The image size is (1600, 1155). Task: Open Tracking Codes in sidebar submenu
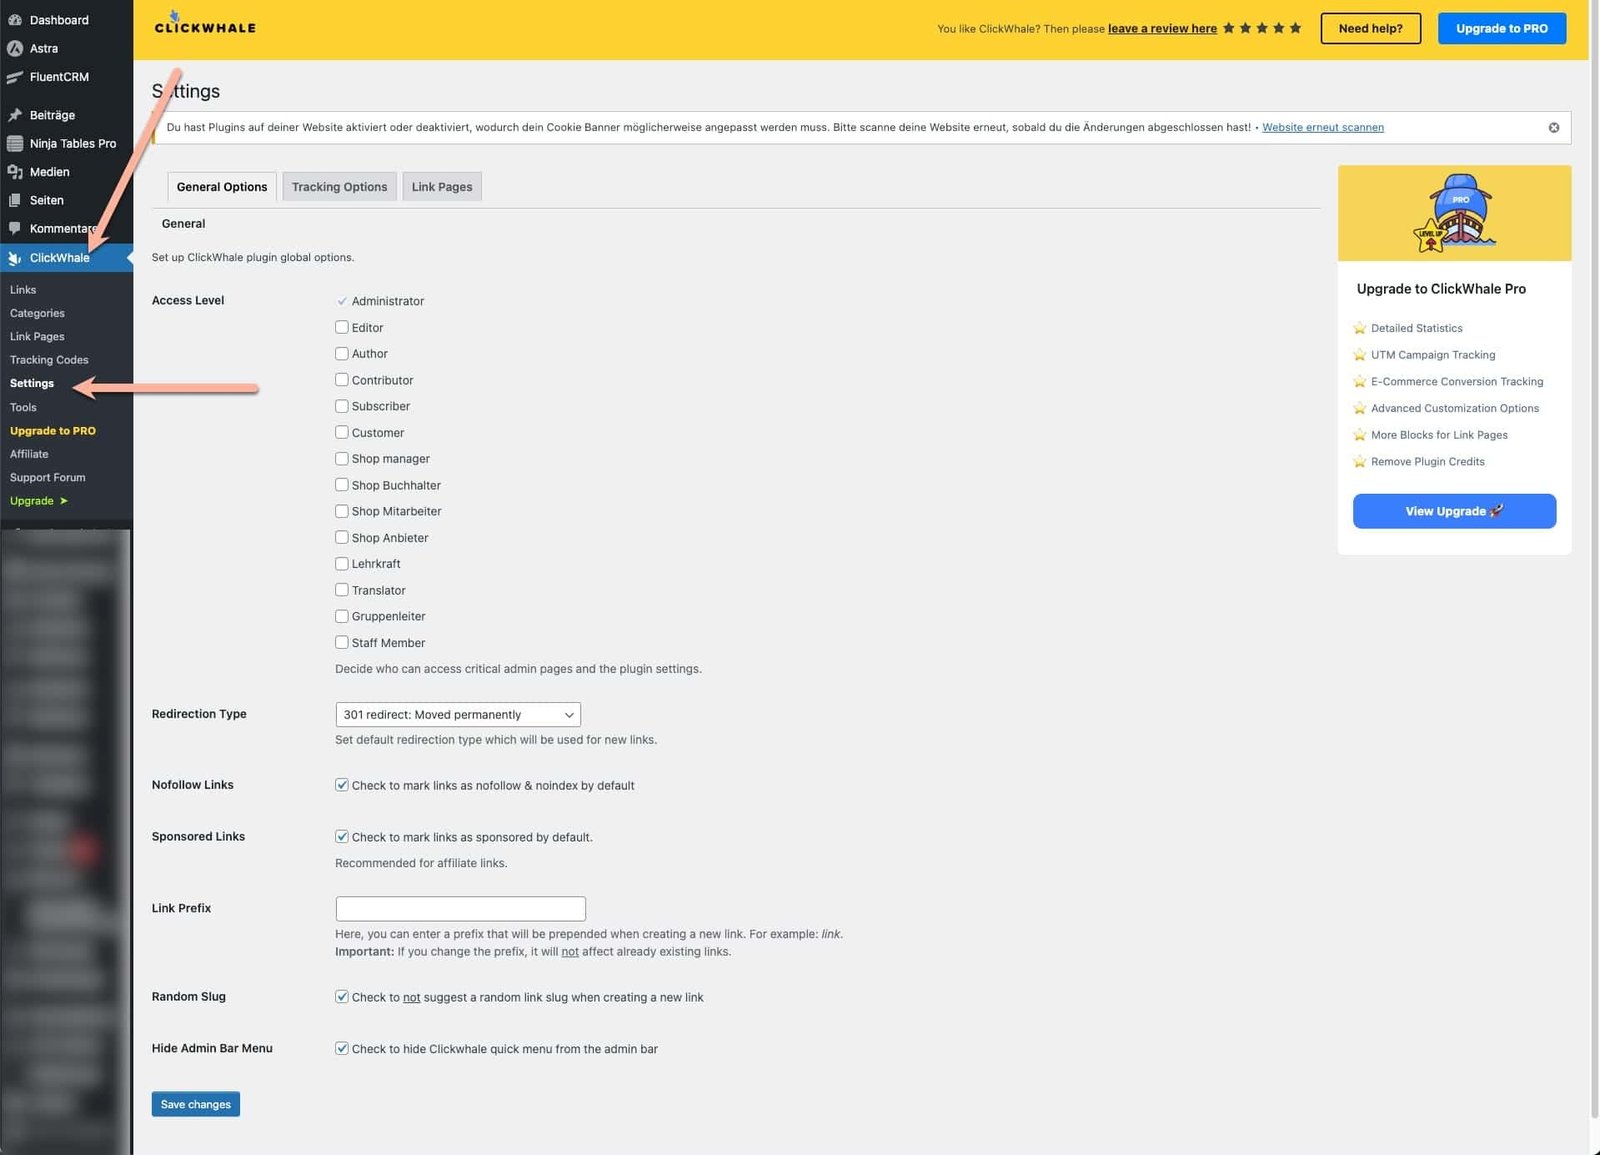coord(49,360)
